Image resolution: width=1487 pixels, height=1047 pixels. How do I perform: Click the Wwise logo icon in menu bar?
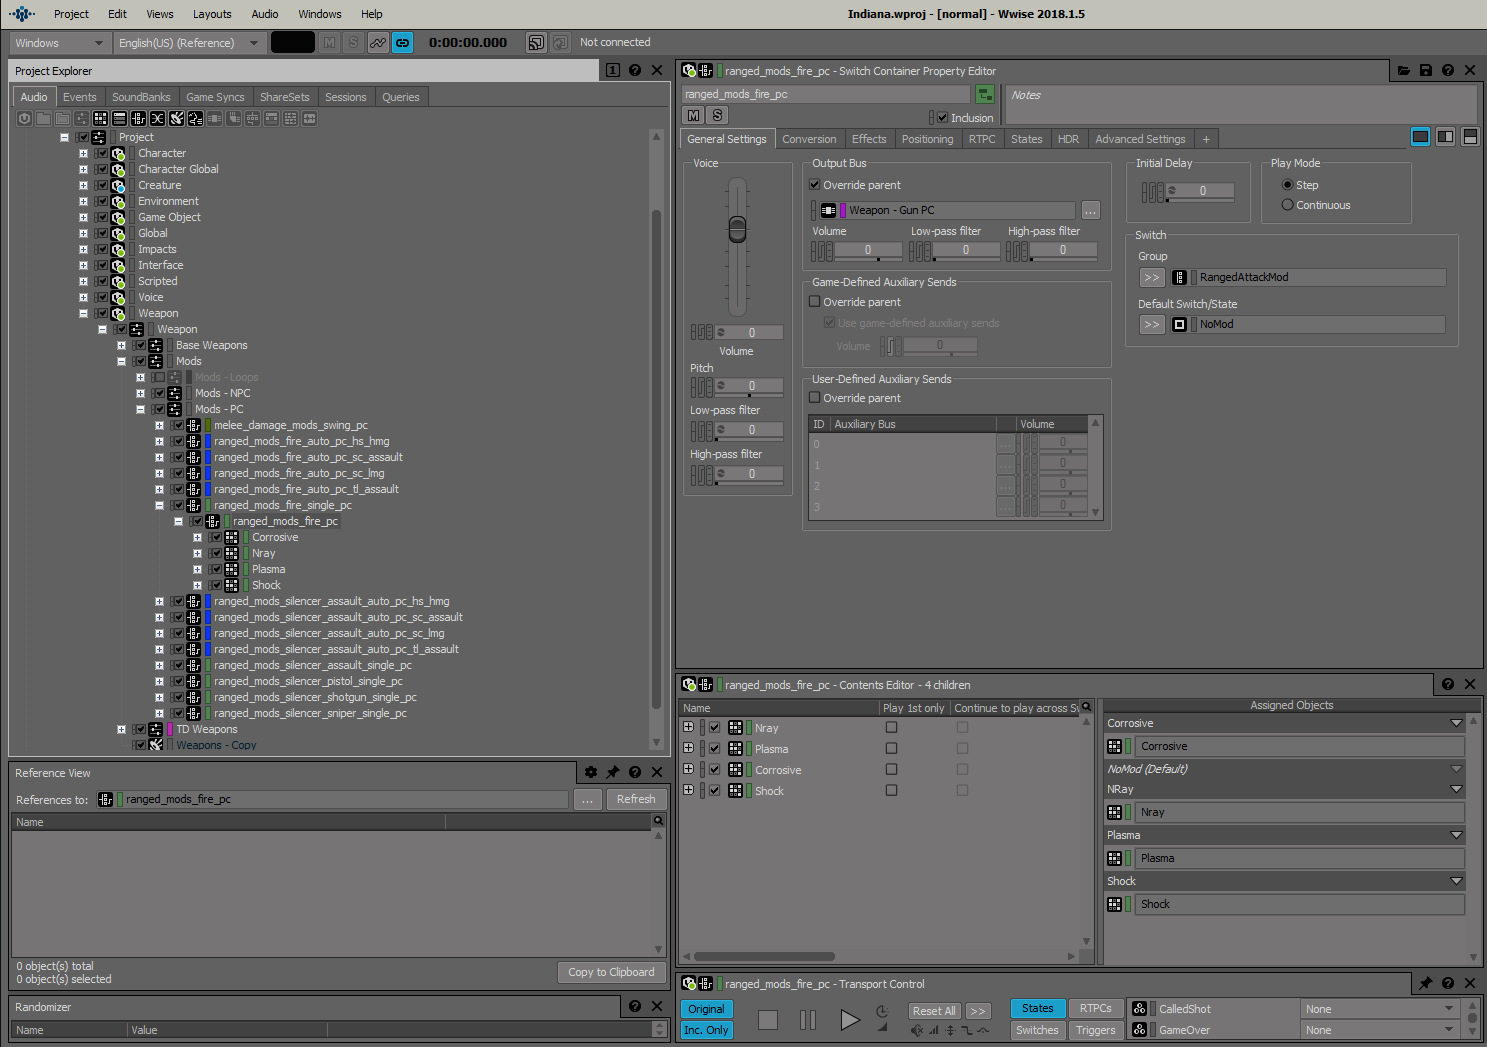pyautogui.click(x=22, y=14)
